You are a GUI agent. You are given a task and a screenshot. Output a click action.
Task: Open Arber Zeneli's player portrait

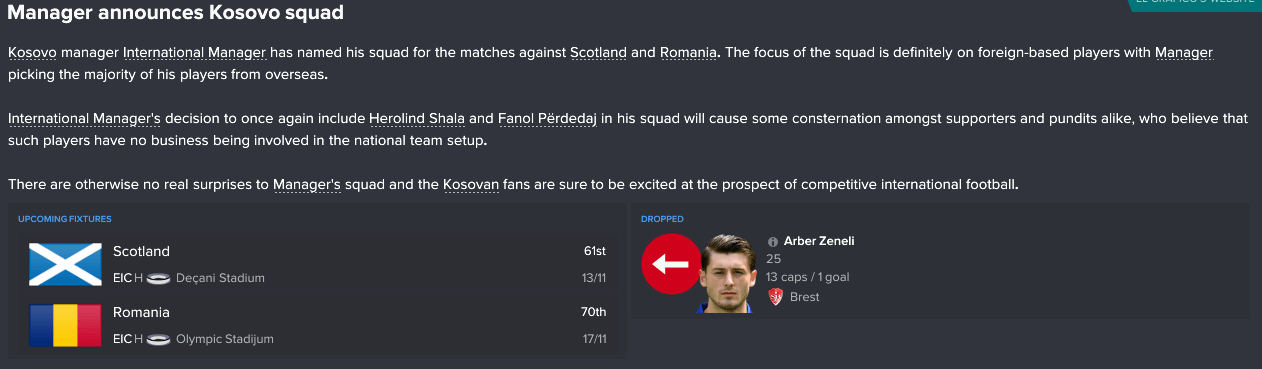pyautogui.click(x=727, y=273)
